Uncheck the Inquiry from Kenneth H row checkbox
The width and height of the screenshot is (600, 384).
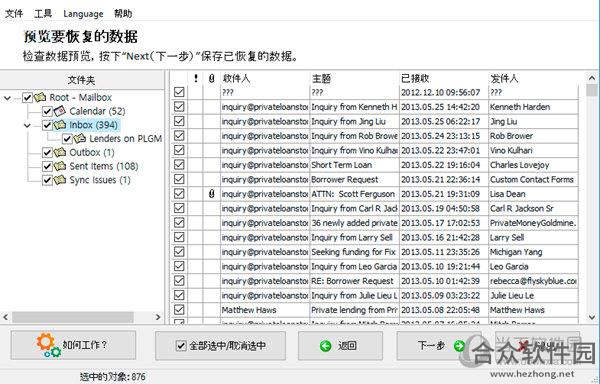[179, 107]
